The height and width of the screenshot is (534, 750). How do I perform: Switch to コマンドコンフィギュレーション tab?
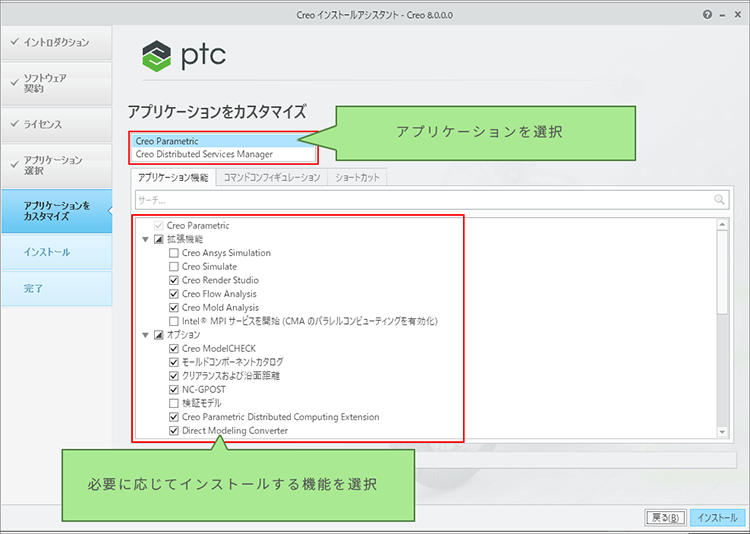[272, 178]
